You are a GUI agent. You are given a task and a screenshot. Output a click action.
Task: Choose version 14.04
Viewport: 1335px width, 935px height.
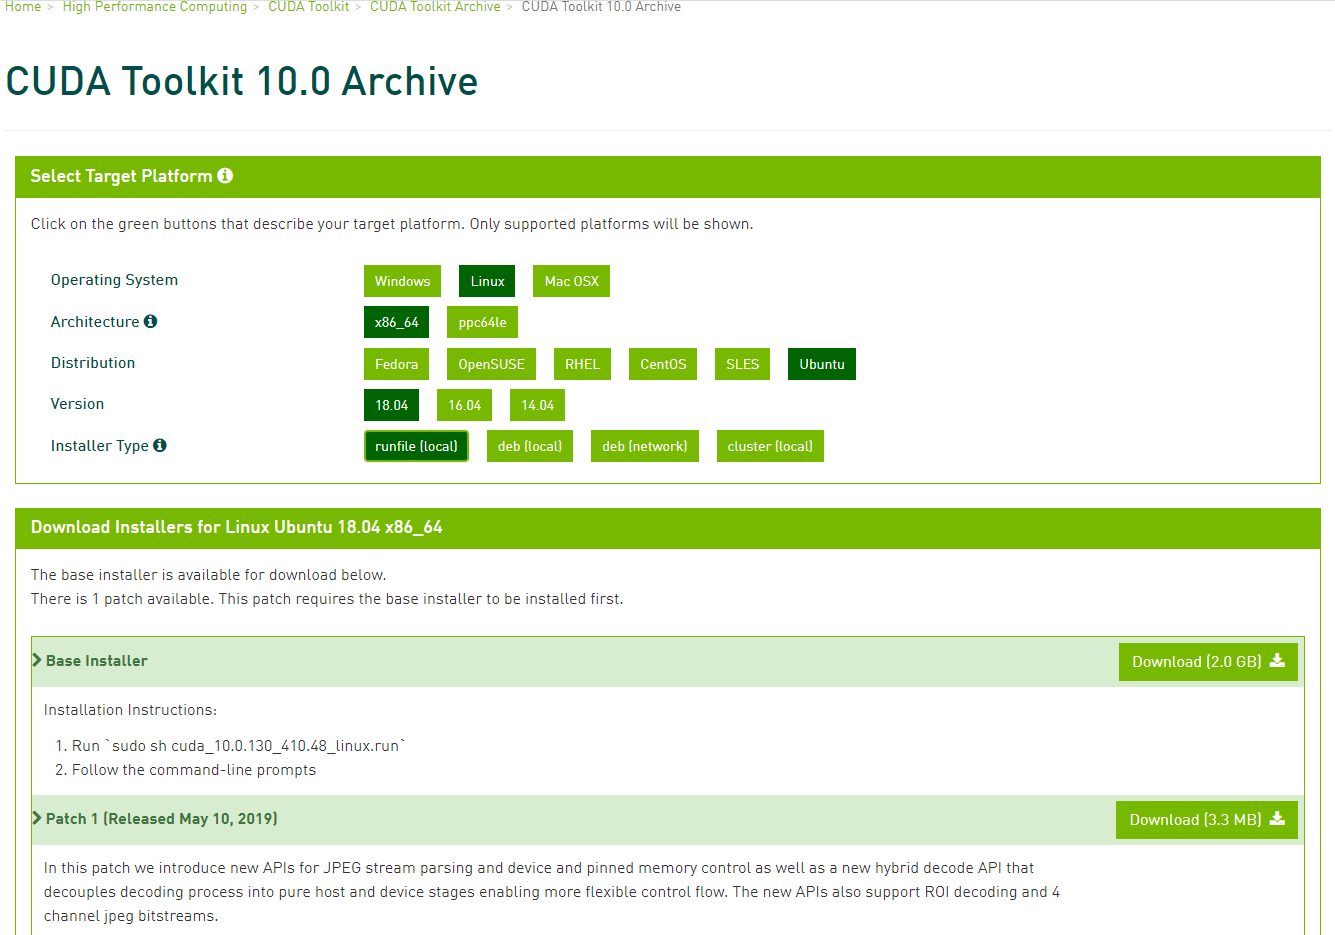(537, 405)
